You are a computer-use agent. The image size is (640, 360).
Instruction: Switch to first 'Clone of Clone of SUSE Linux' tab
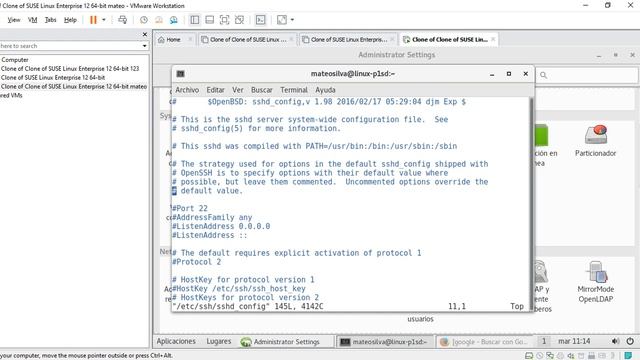pyautogui.click(x=248, y=40)
